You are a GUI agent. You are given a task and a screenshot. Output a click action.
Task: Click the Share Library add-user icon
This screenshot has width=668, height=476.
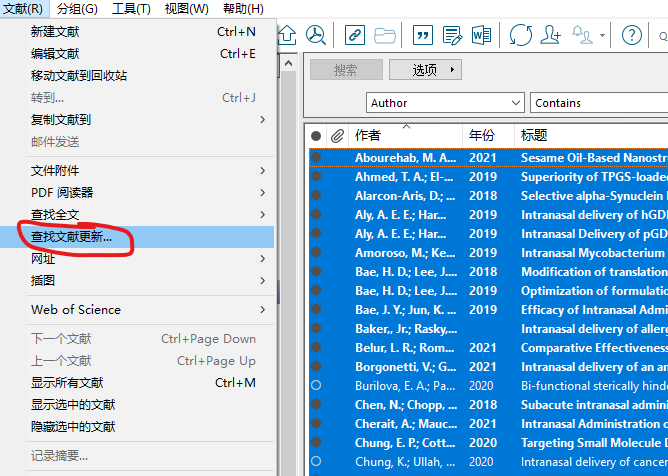pyautogui.click(x=550, y=35)
